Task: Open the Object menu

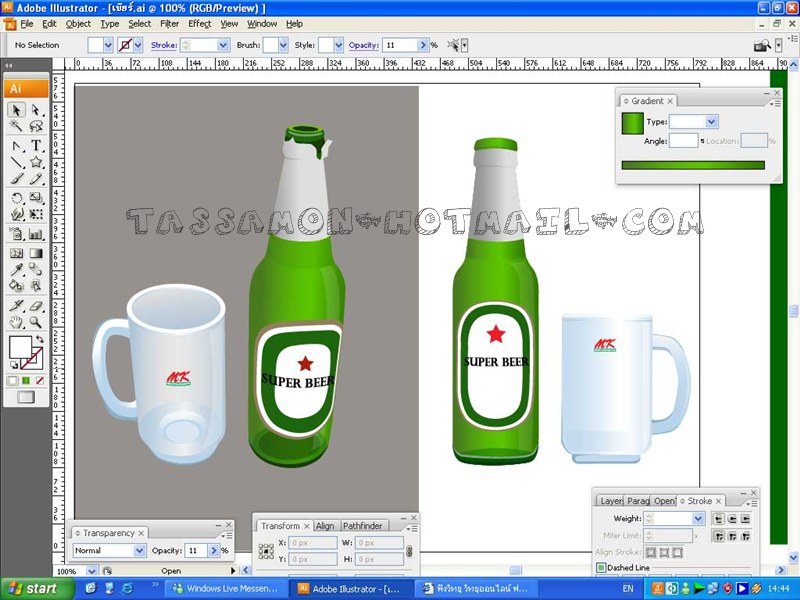Action: click(x=78, y=23)
